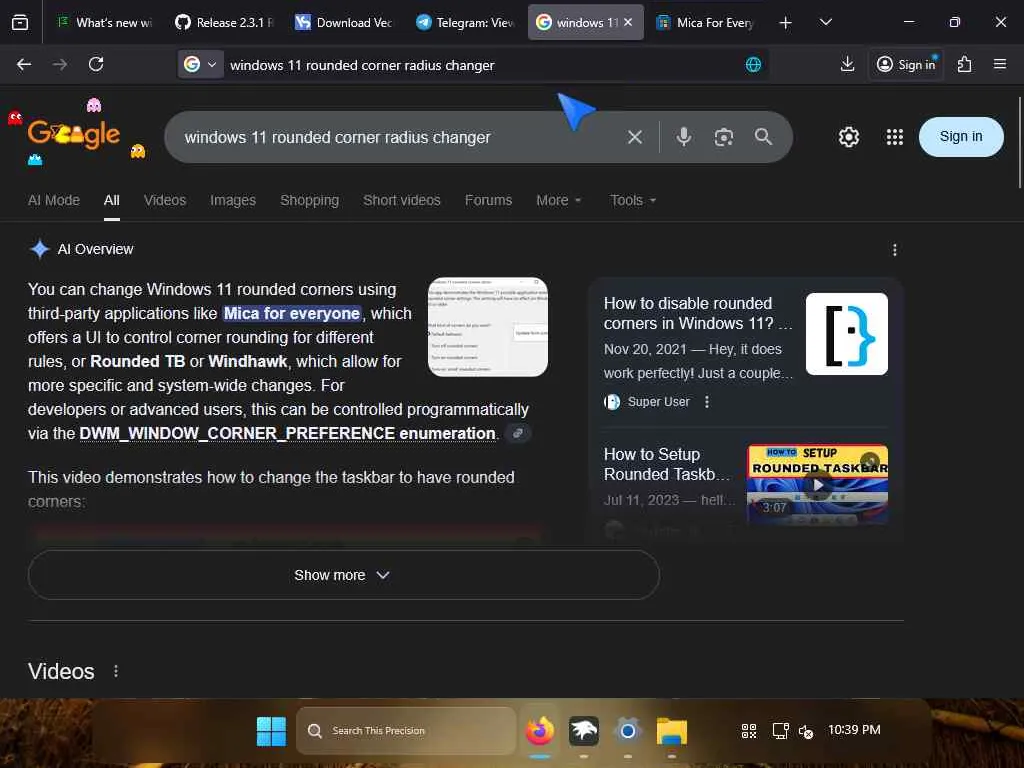Submit search with magnifier icon
The height and width of the screenshot is (768, 1024).
pos(763,137)
